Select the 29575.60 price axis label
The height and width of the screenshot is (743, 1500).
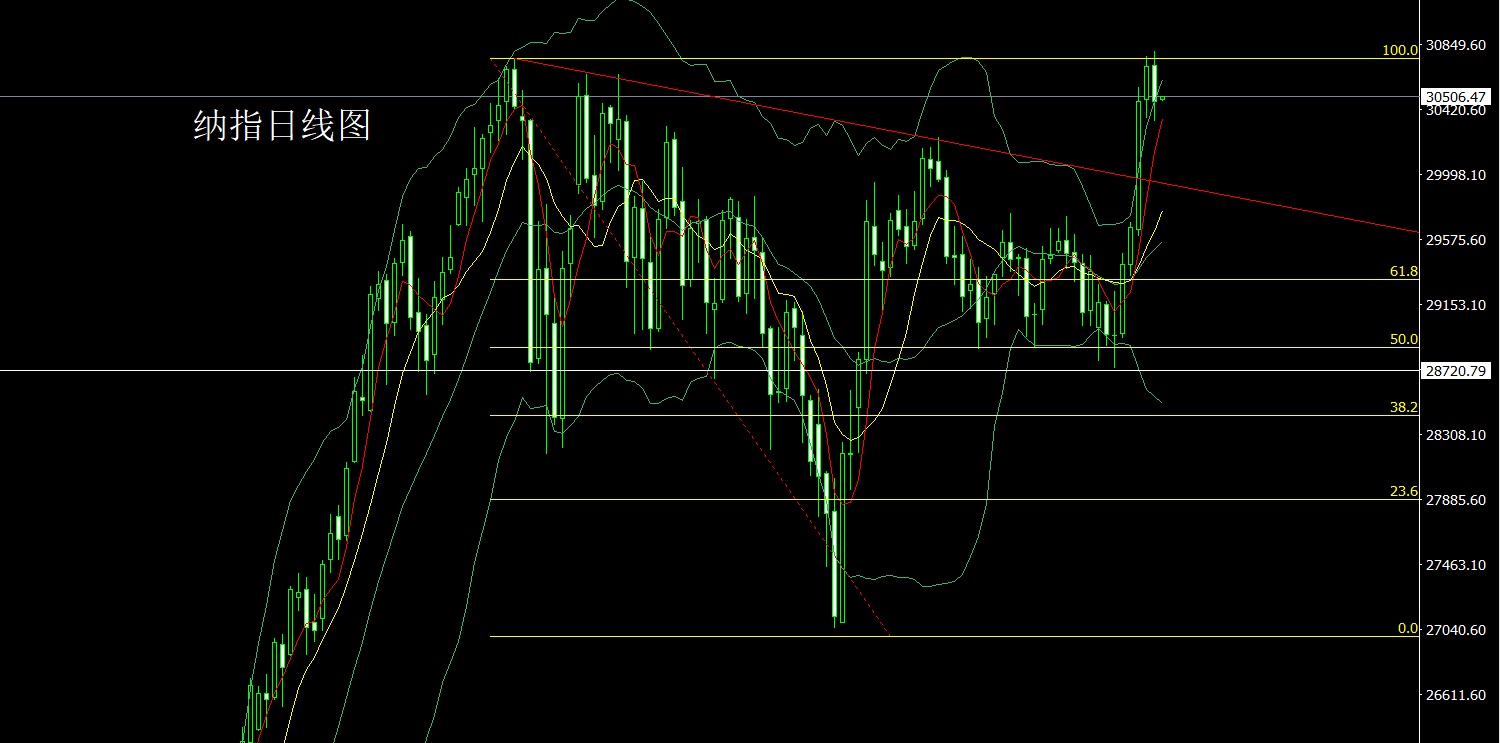[1456, 240]
